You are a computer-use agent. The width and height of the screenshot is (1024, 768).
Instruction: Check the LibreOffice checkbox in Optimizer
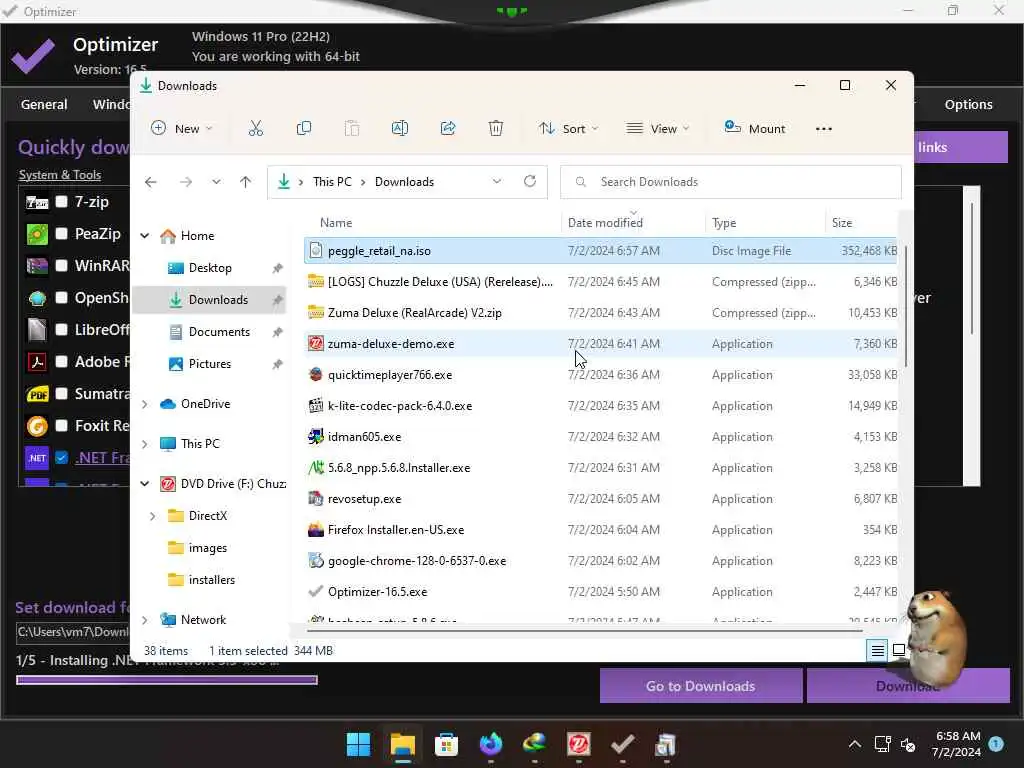(x=61, y=329)
